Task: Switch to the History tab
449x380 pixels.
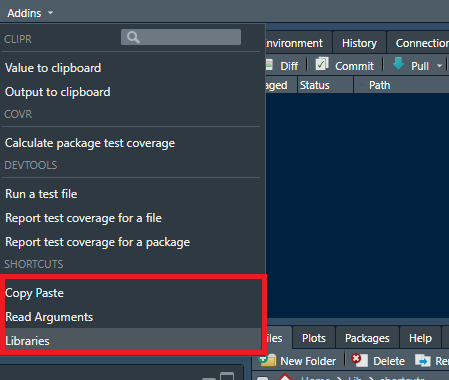Action: click(359, 43)
